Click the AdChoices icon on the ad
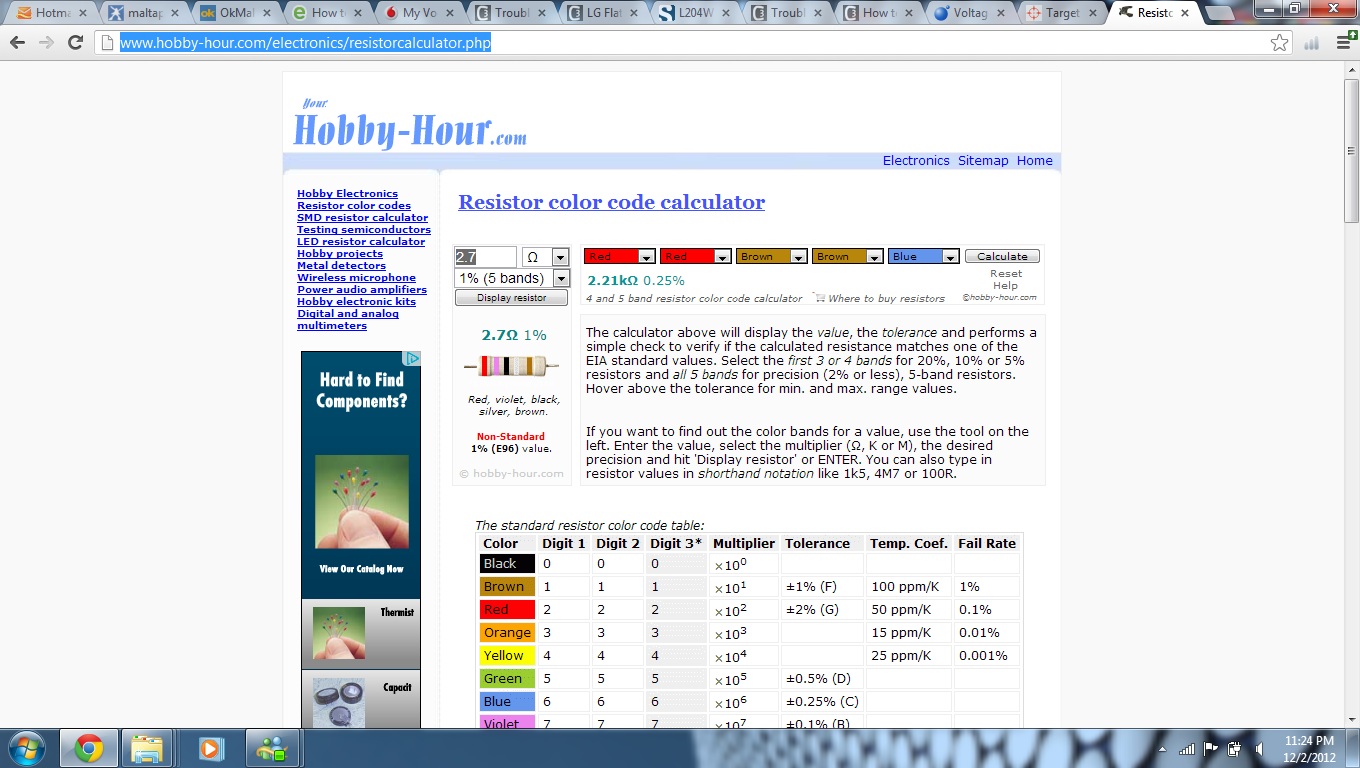 411,358
